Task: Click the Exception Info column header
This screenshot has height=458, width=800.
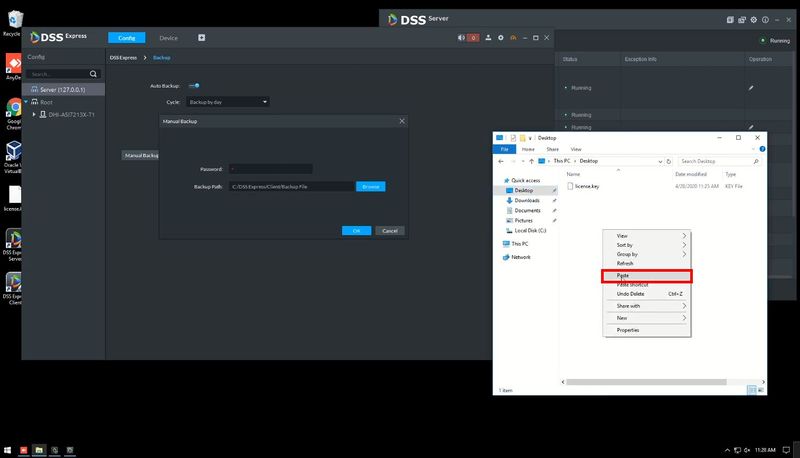Action: pyautogui.click(x=640, y=59)
